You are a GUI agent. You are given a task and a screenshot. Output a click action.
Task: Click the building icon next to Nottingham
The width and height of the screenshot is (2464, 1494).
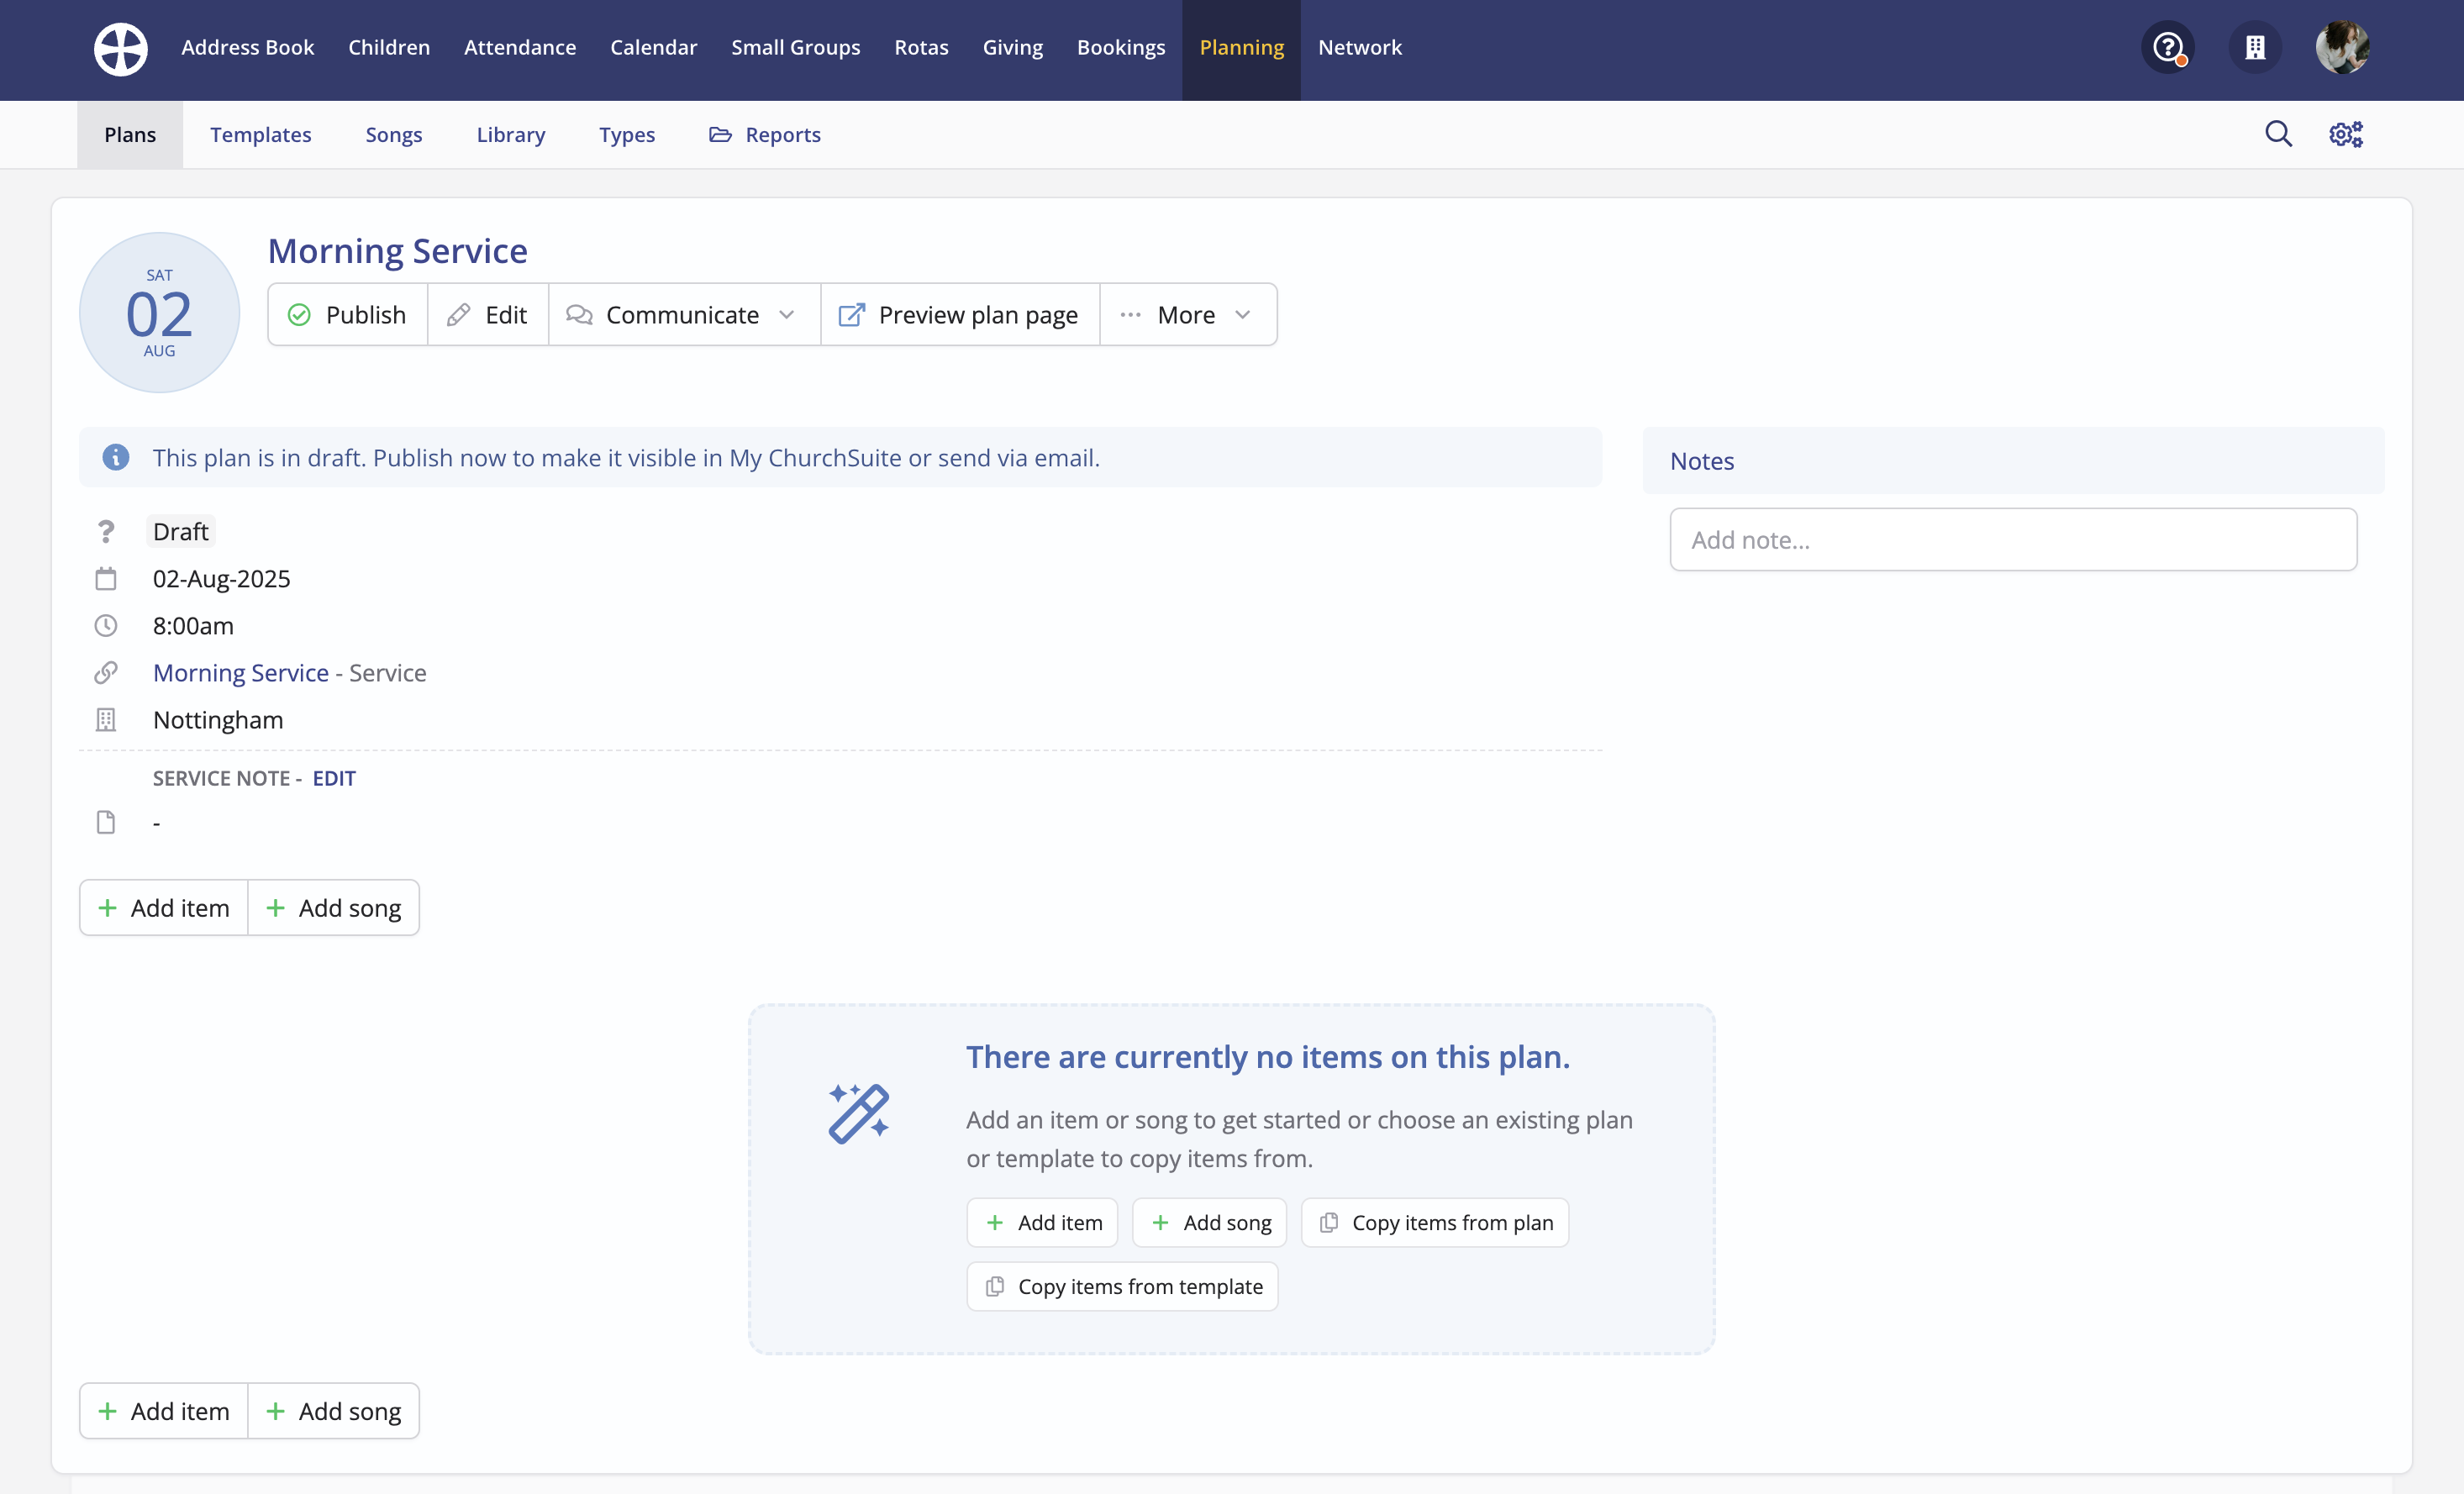(106, 720)
